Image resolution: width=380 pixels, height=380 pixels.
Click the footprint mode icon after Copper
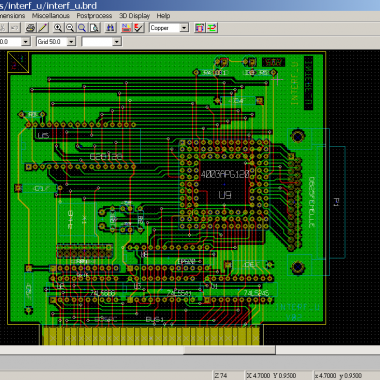(200, 28)
